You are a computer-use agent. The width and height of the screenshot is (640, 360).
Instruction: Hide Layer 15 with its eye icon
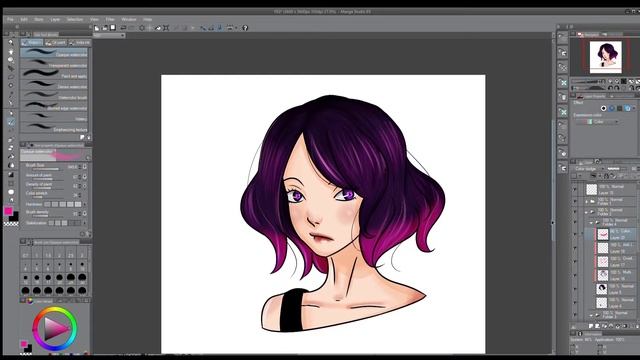click(x=575, y=189)
